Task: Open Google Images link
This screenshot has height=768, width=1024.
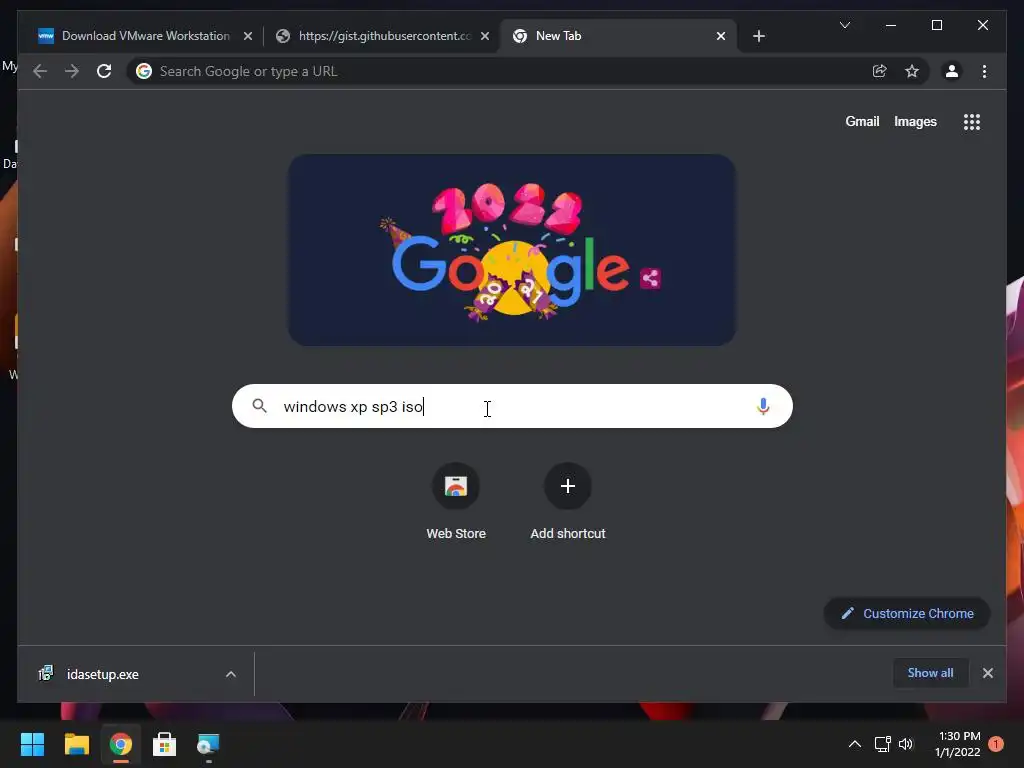Action: 915,121
